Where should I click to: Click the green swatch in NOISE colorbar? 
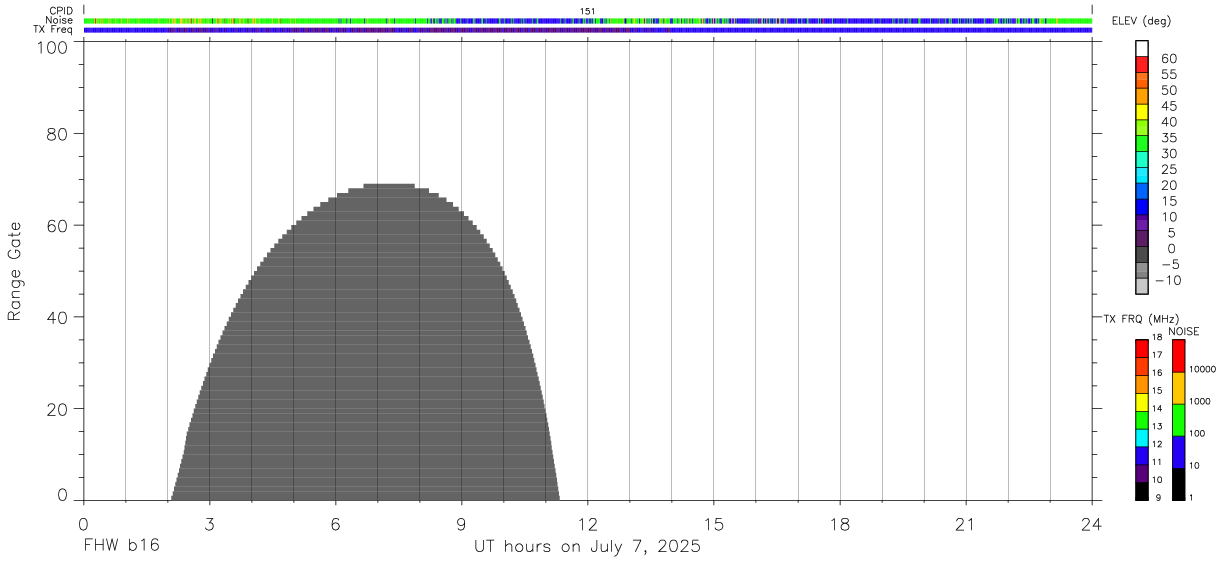(1178, 420)
